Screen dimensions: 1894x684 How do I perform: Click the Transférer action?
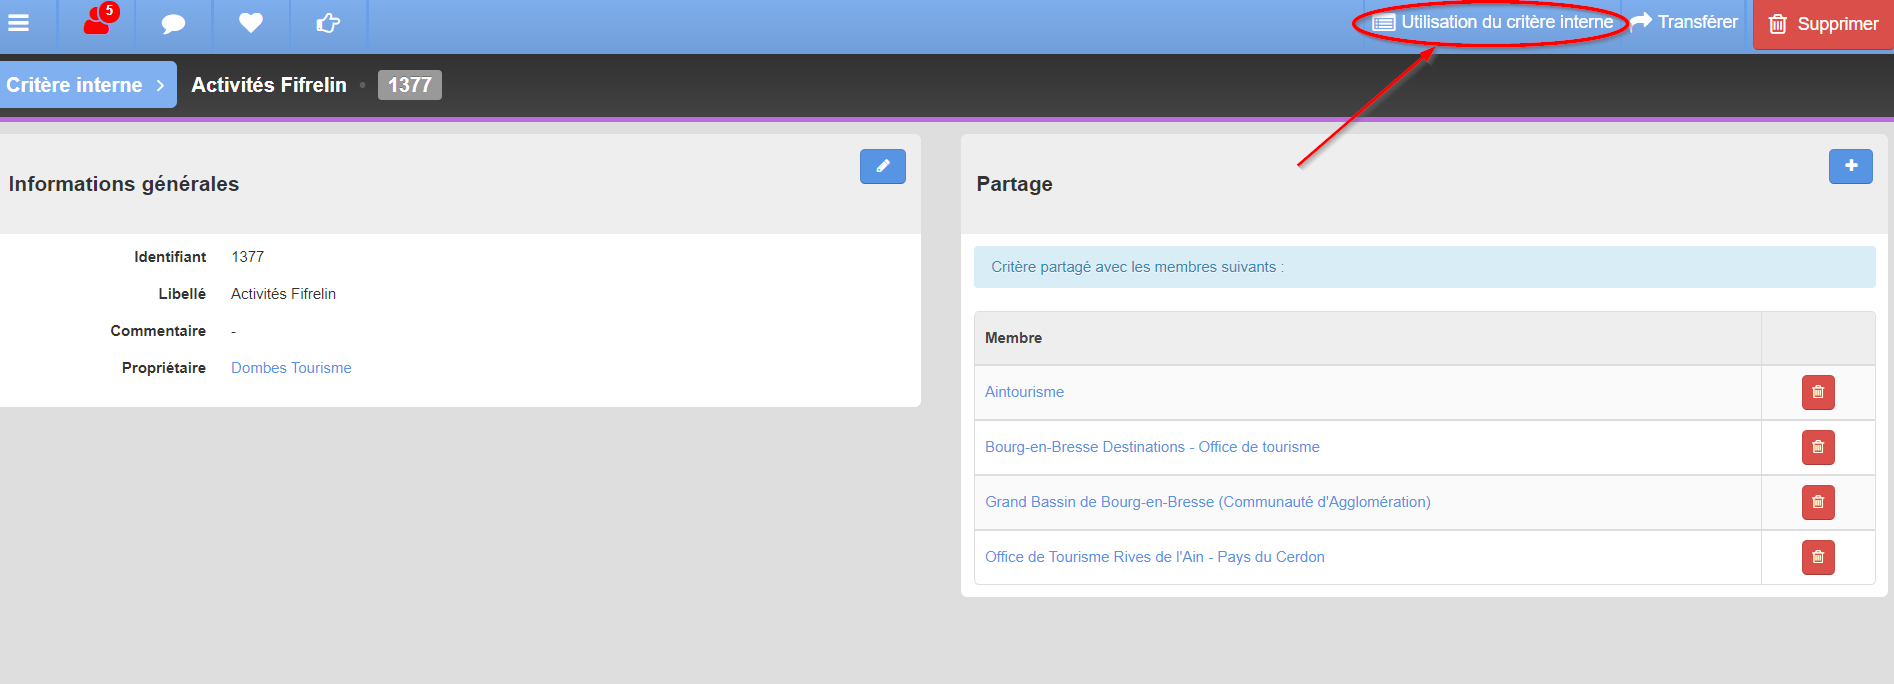(x=1684, y=22)
